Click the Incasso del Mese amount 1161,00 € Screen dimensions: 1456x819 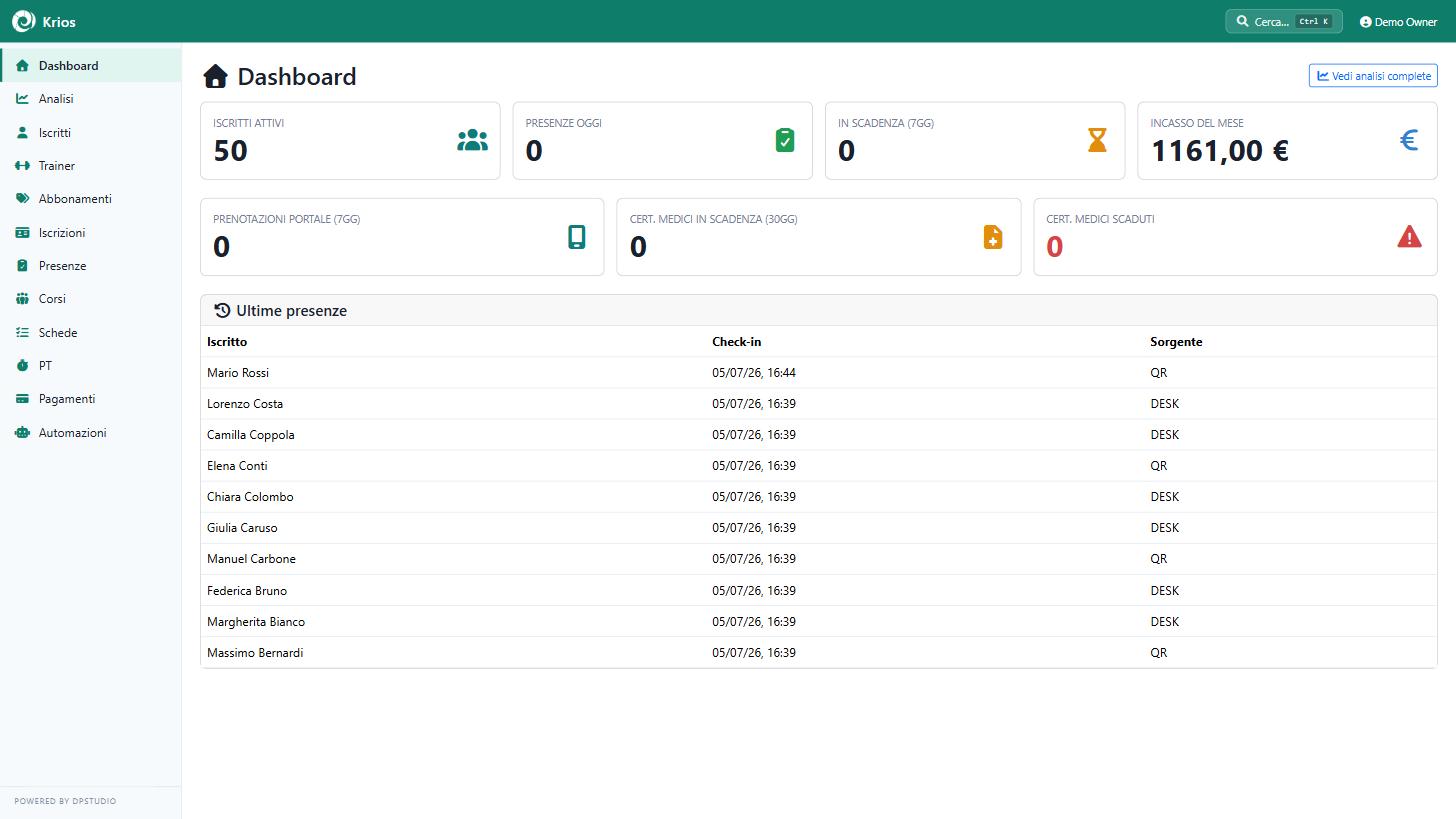[x=1220, y=151]
